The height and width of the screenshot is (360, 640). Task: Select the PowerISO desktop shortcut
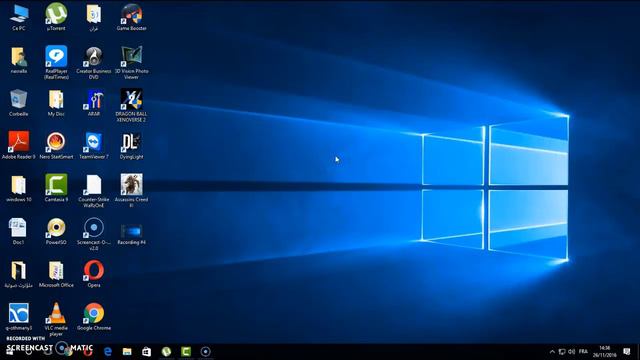(56, 231)
